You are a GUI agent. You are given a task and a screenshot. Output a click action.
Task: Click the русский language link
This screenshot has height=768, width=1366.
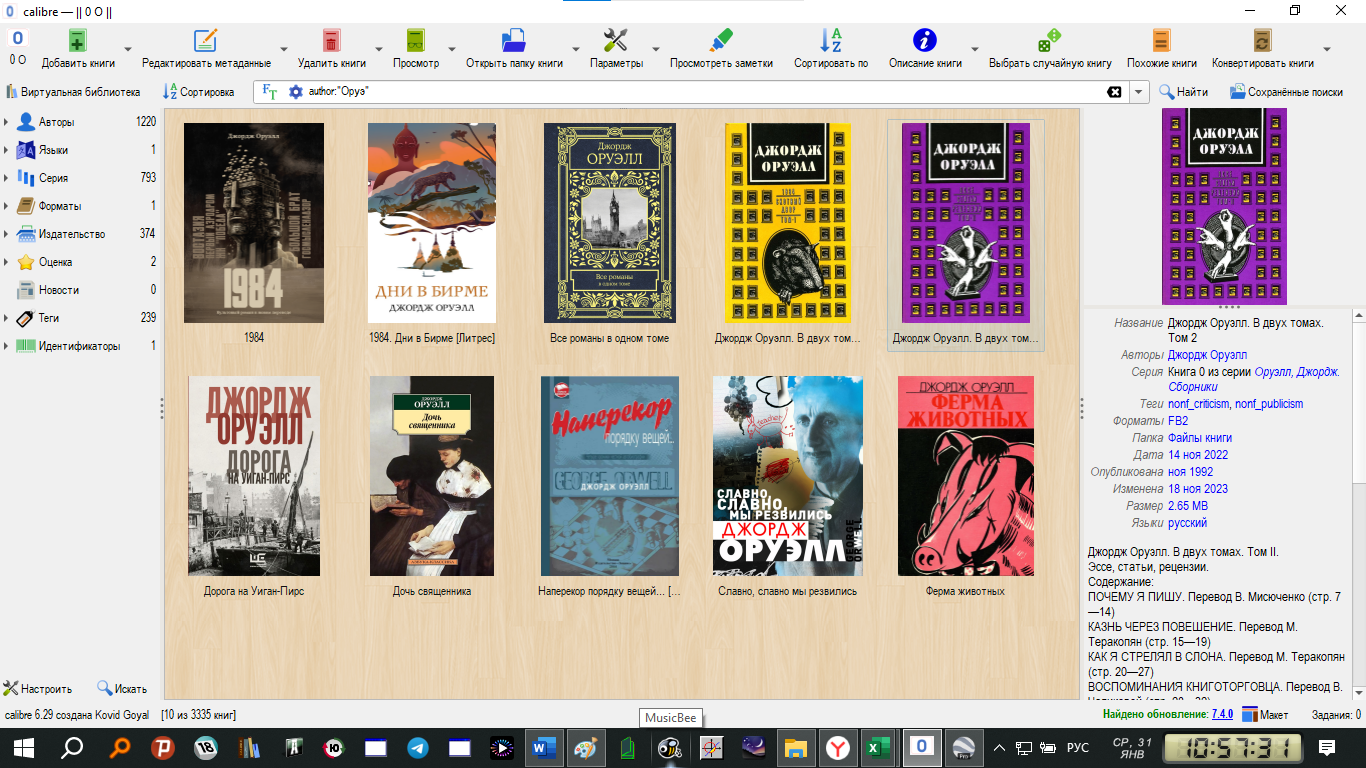1187,523
